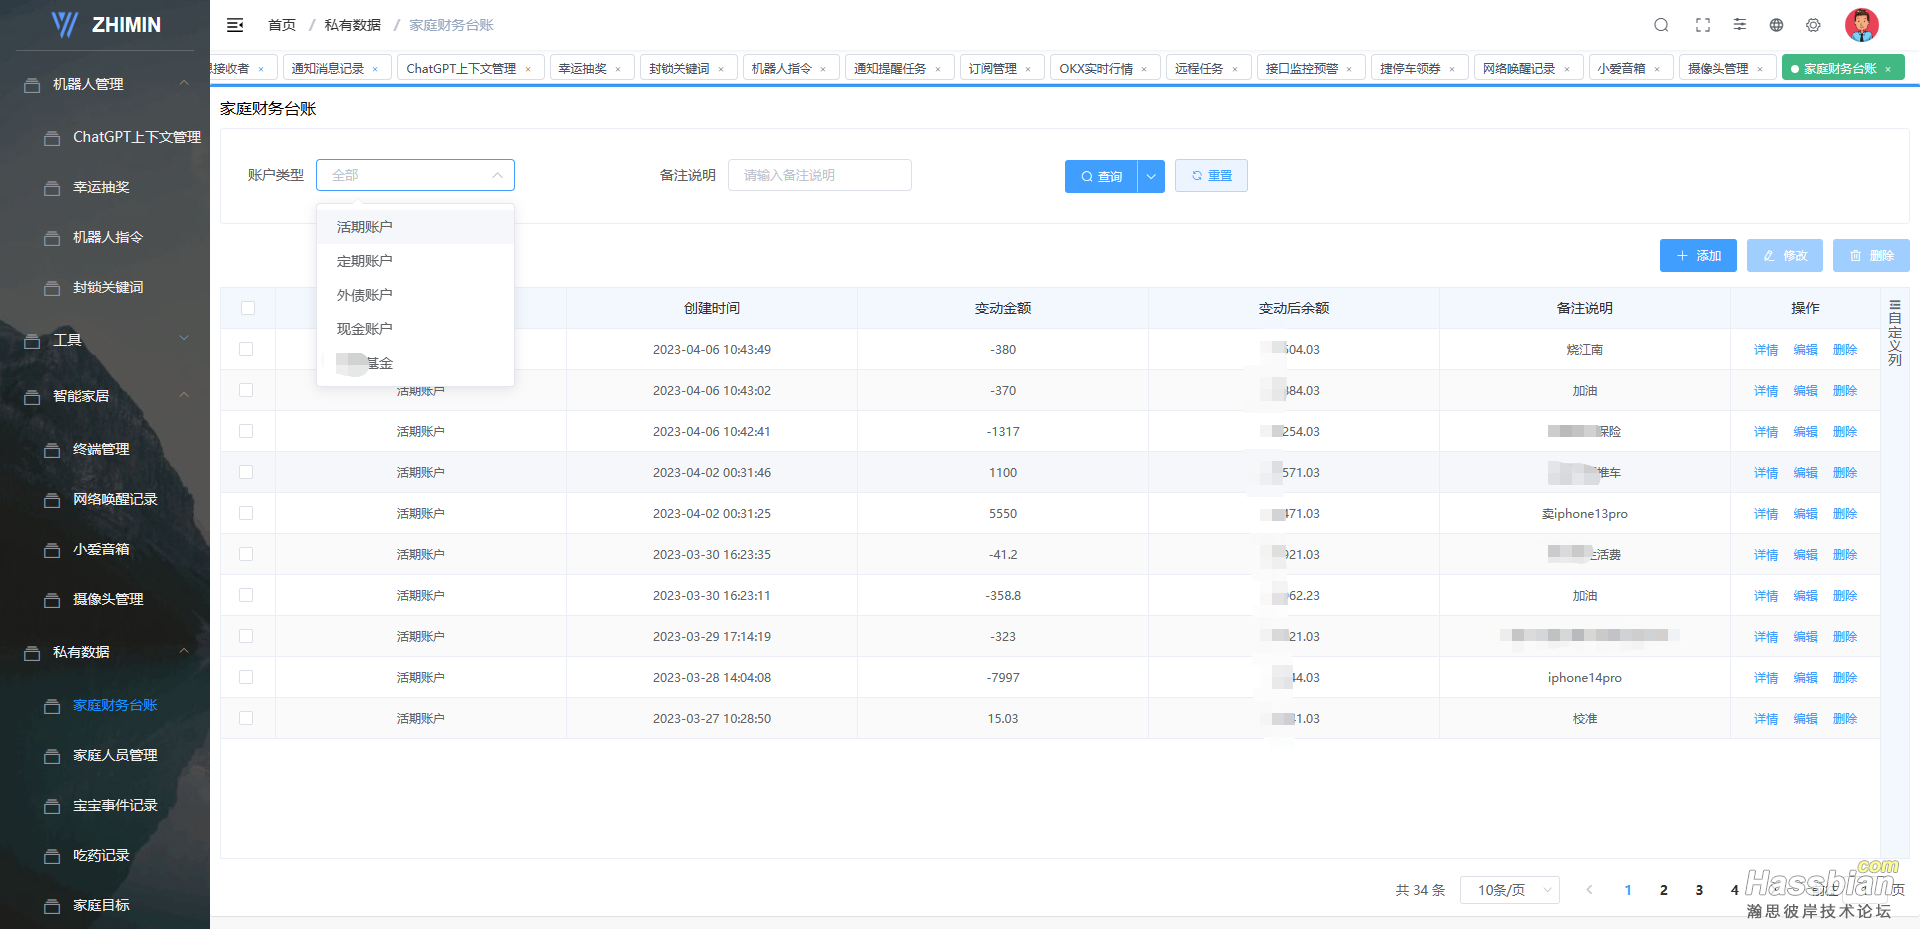Collapse the sidebar with the hamburger icon
This screenshot has height=929, width=1920.
click(x=235, y=25)
